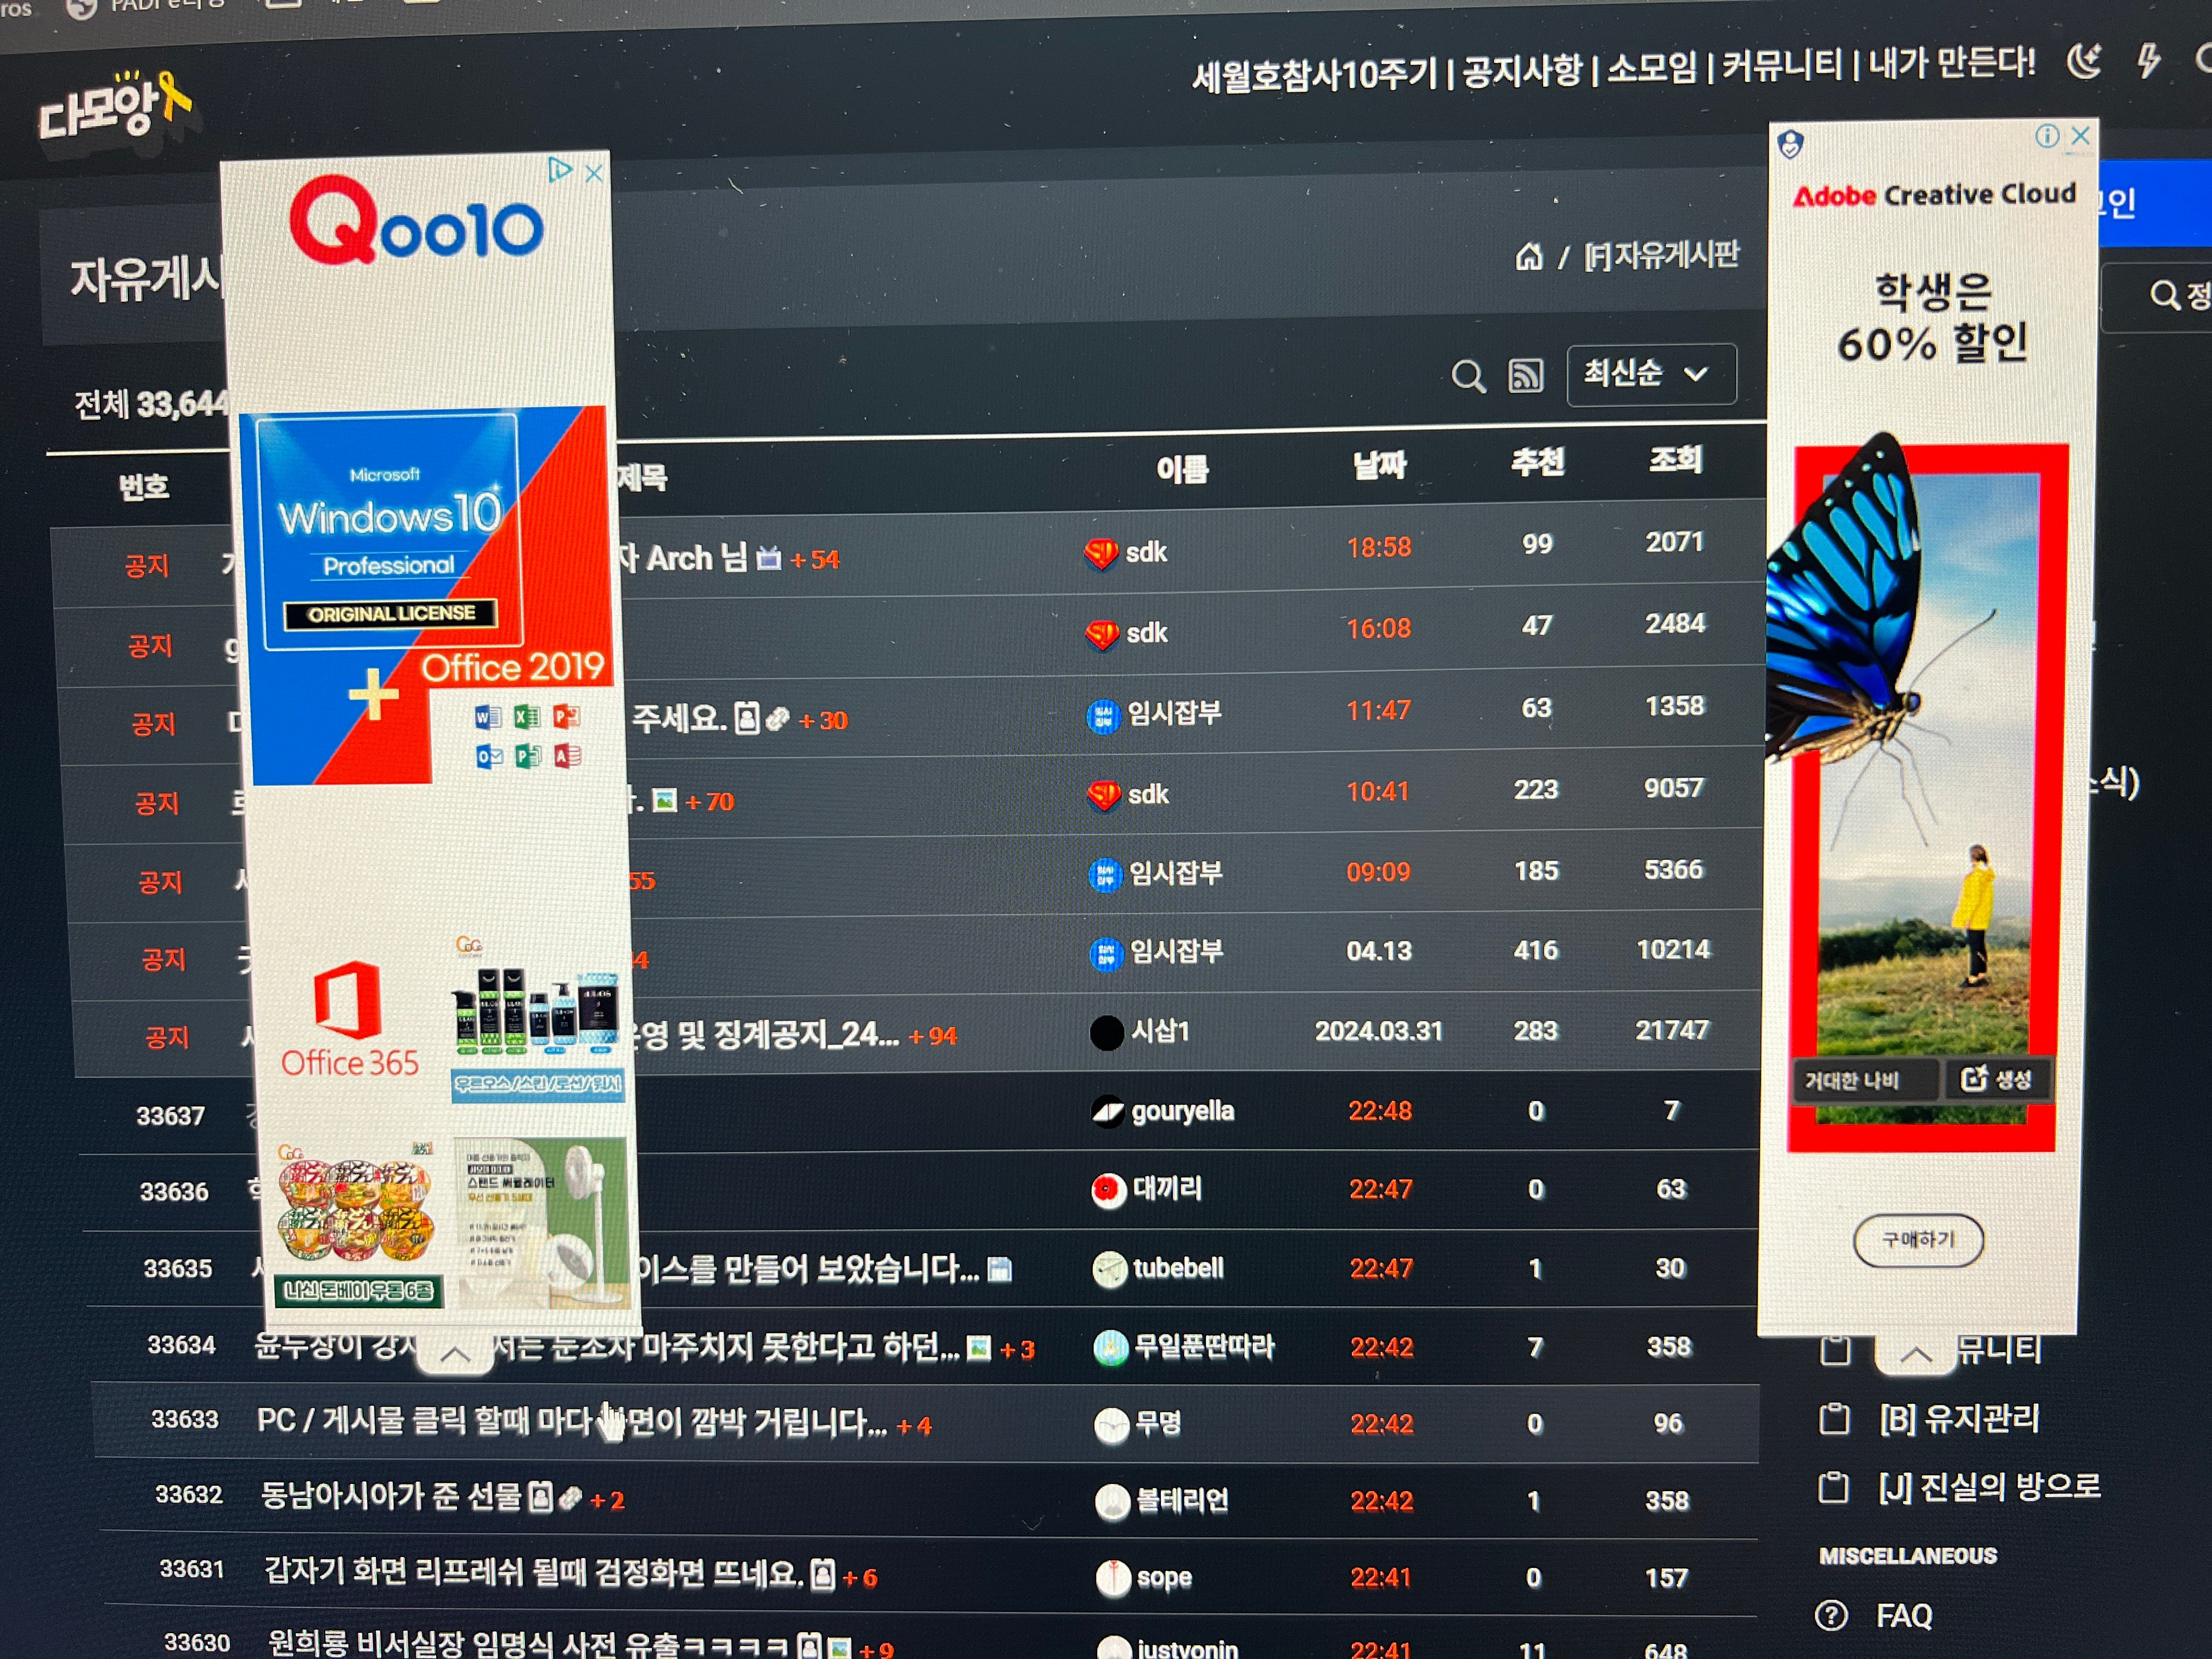Open post 'PC / 게시물 클릭 할때 마다...'
The width and height of the screenshot is (2212, 1659).
coord(571,1422)
